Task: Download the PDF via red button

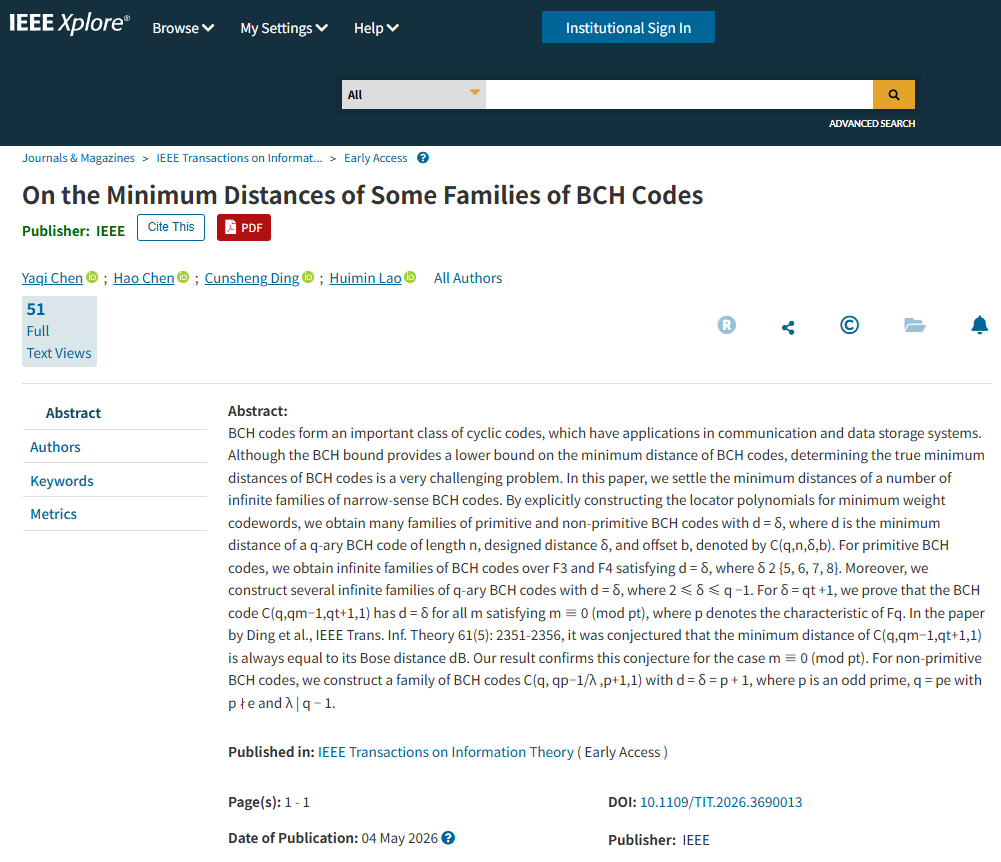Action: pos(244,227)
